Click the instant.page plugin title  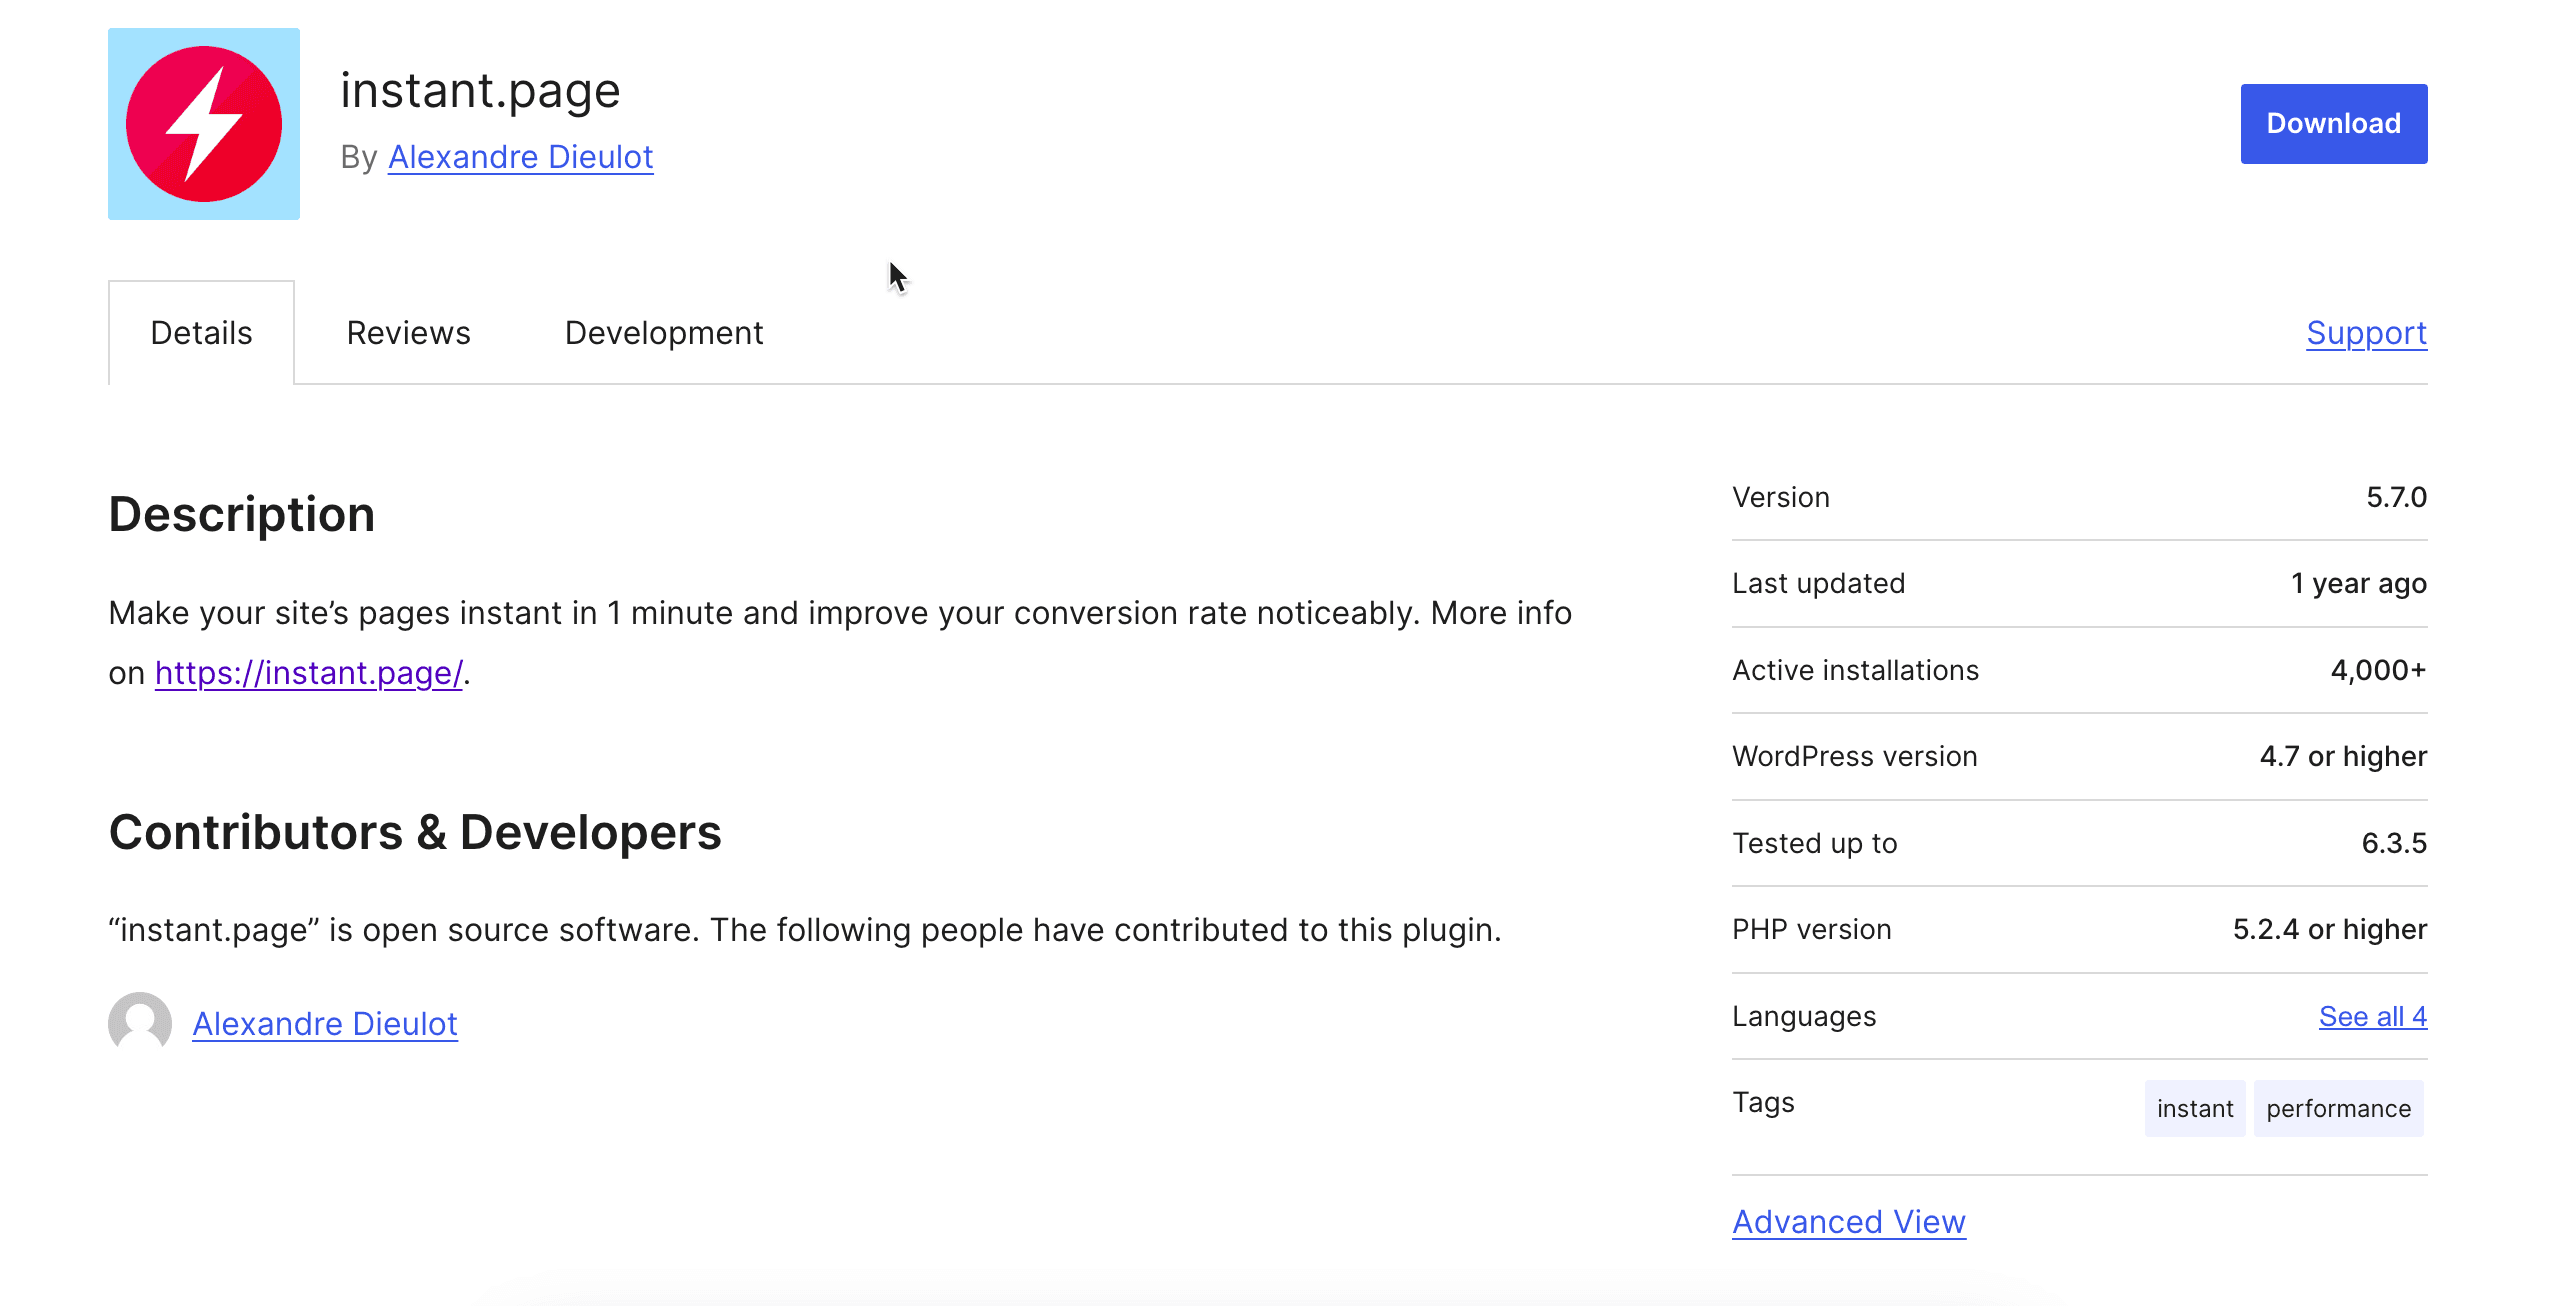coord(480,90)
